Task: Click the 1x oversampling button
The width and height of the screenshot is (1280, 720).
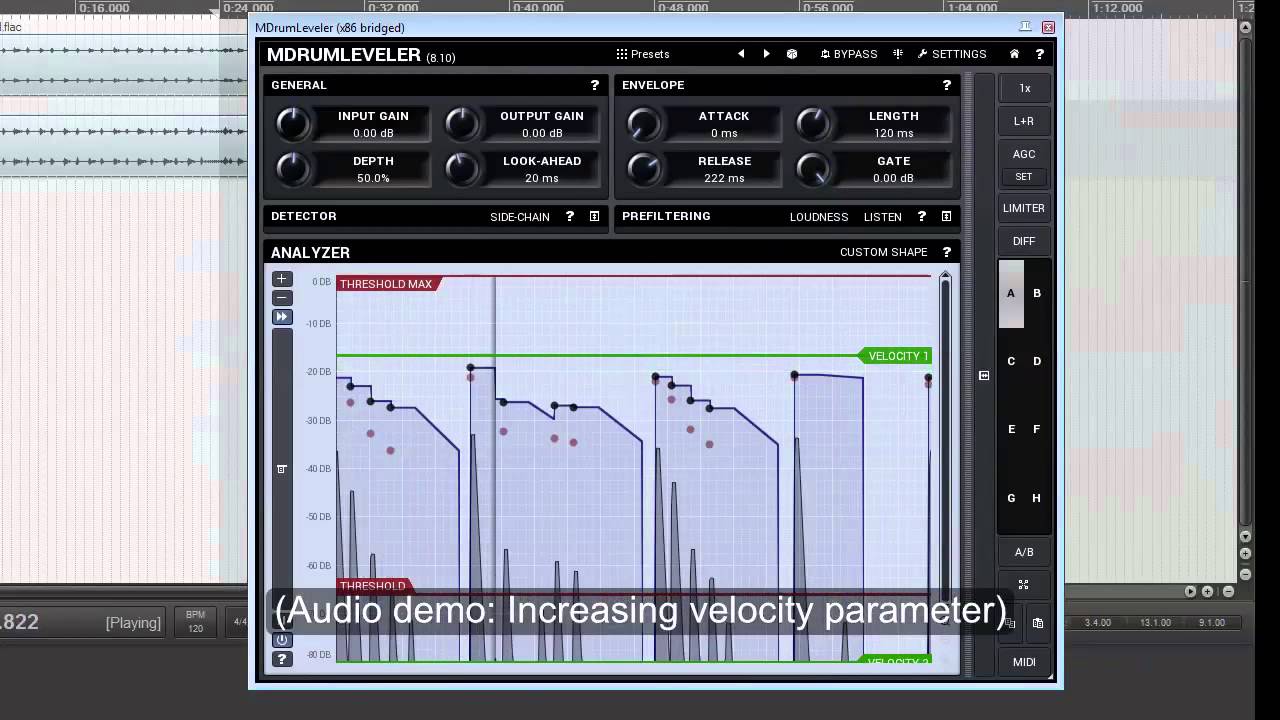Action: tap(1024, 88)
